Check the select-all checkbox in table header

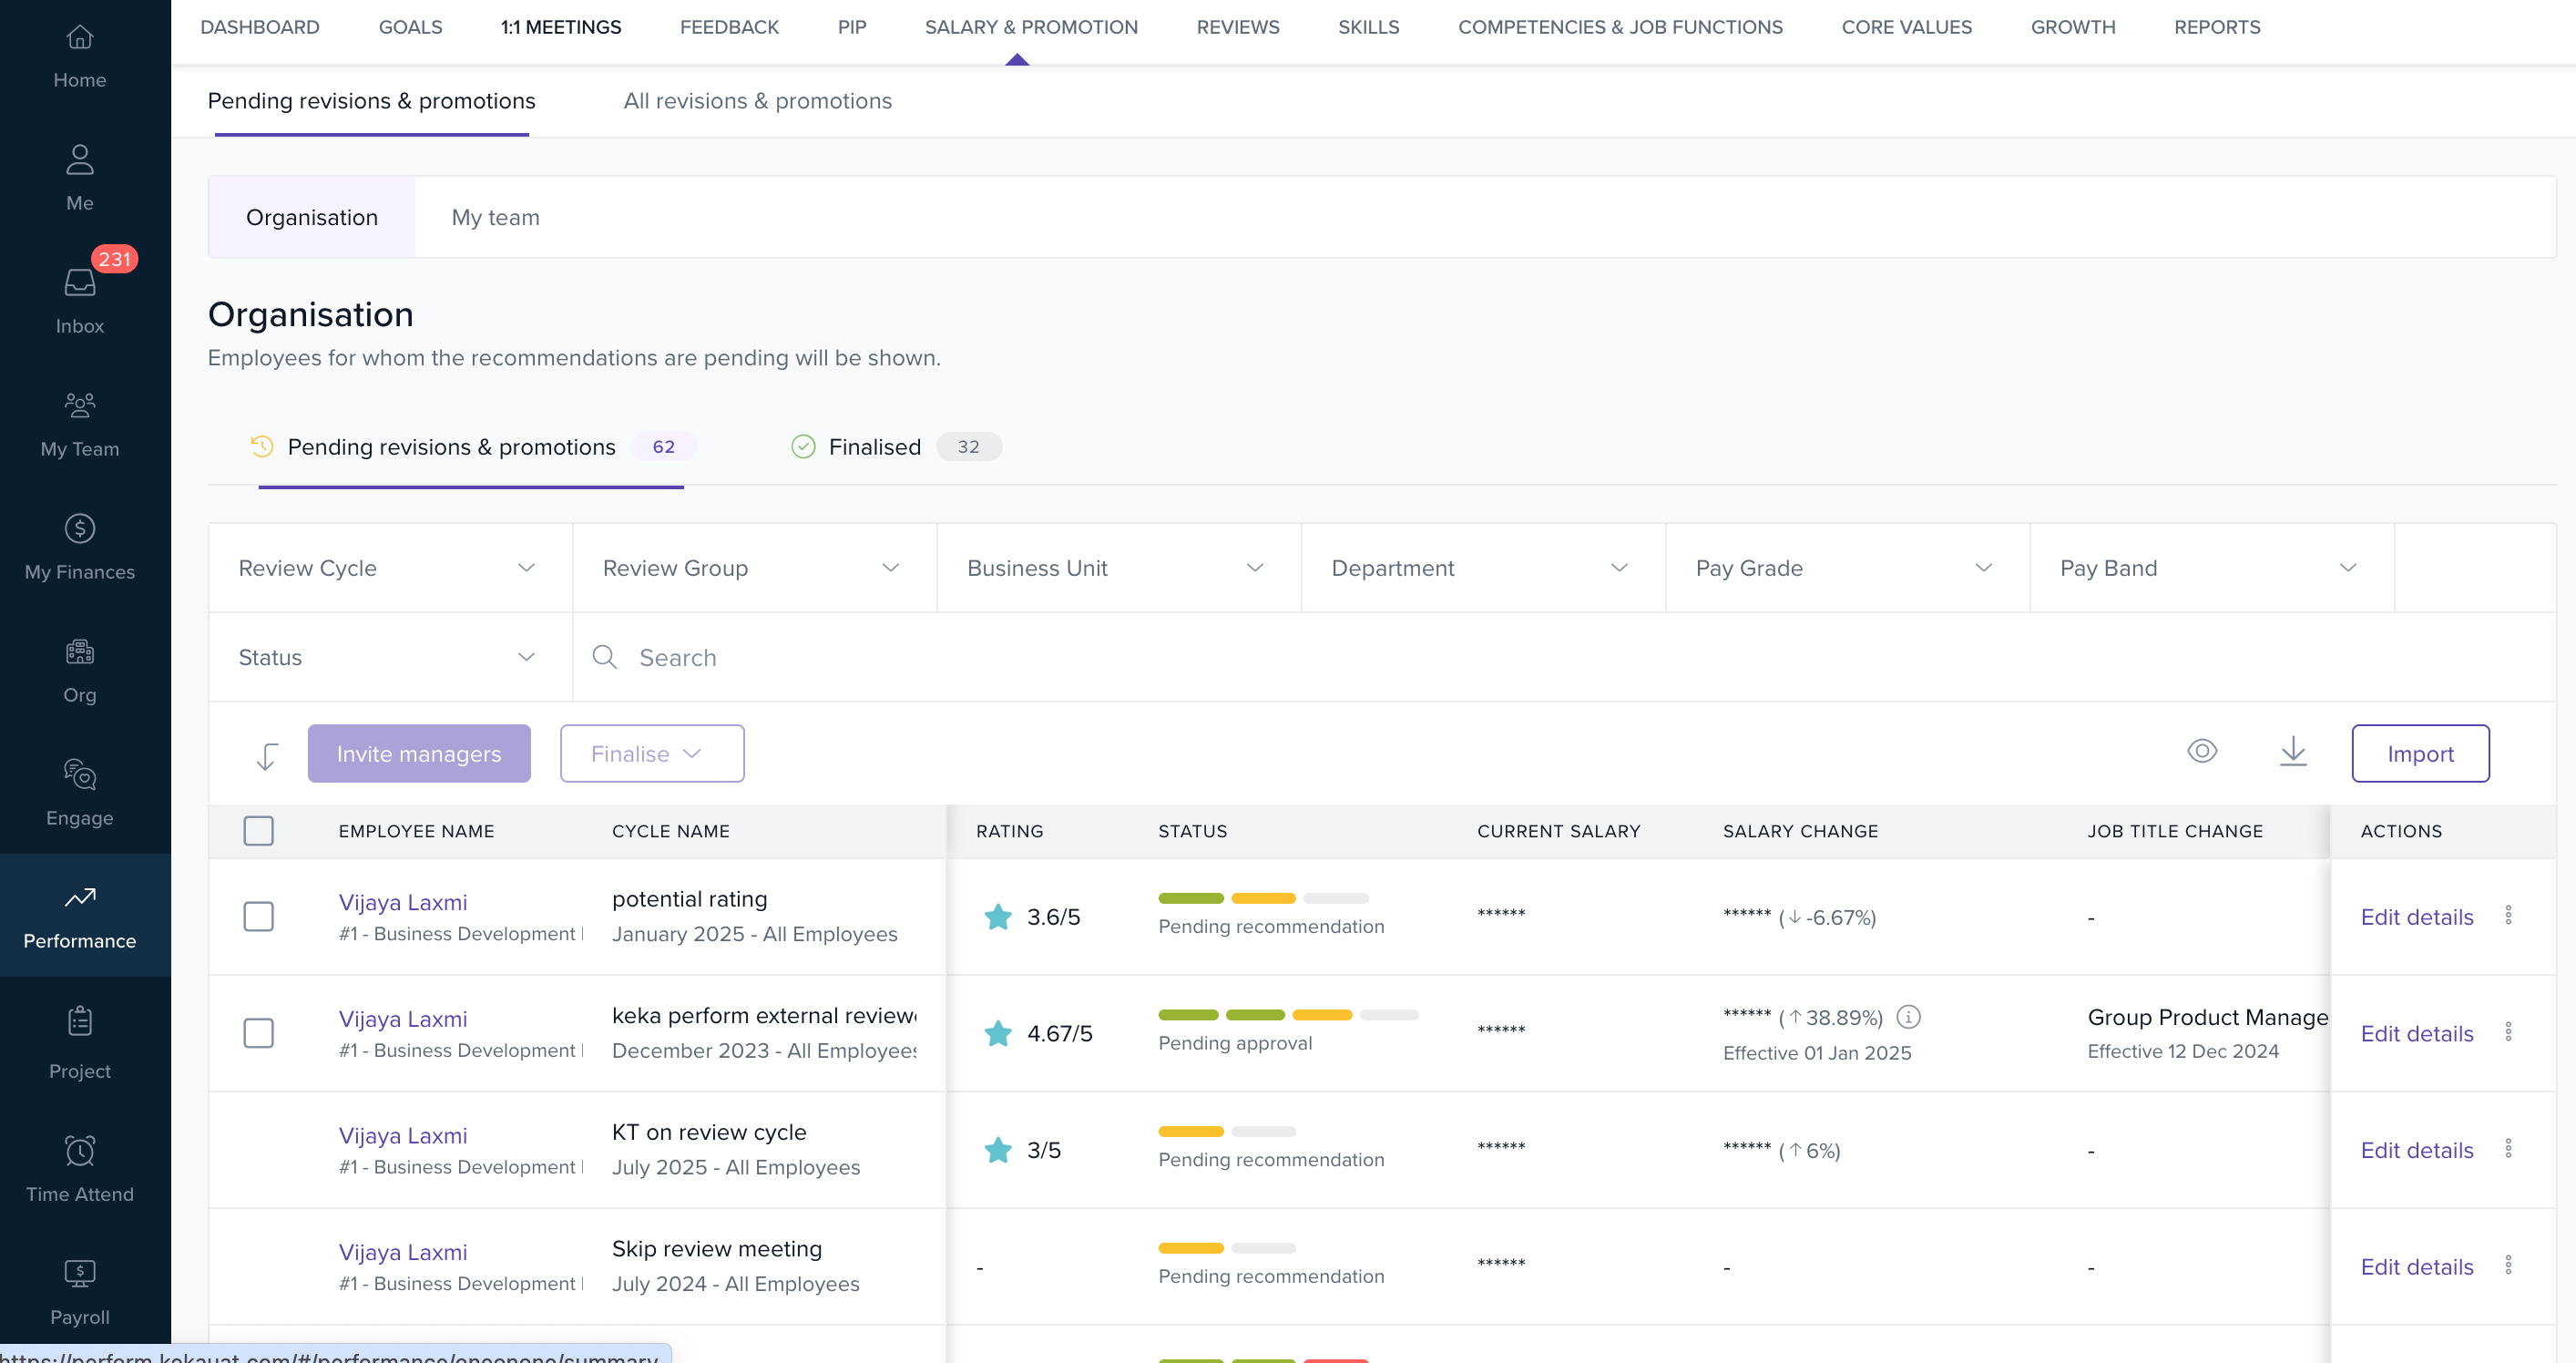coord(259,831)
